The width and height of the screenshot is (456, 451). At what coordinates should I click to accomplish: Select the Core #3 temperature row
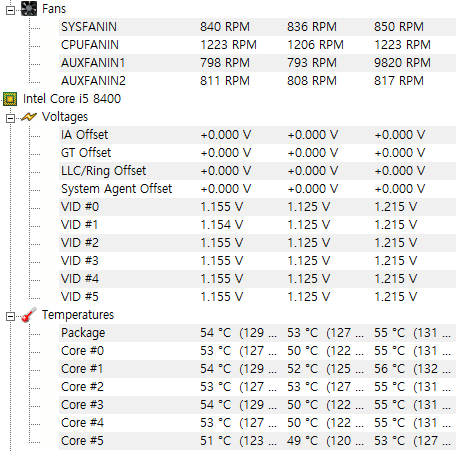click(x=257, y=405)
